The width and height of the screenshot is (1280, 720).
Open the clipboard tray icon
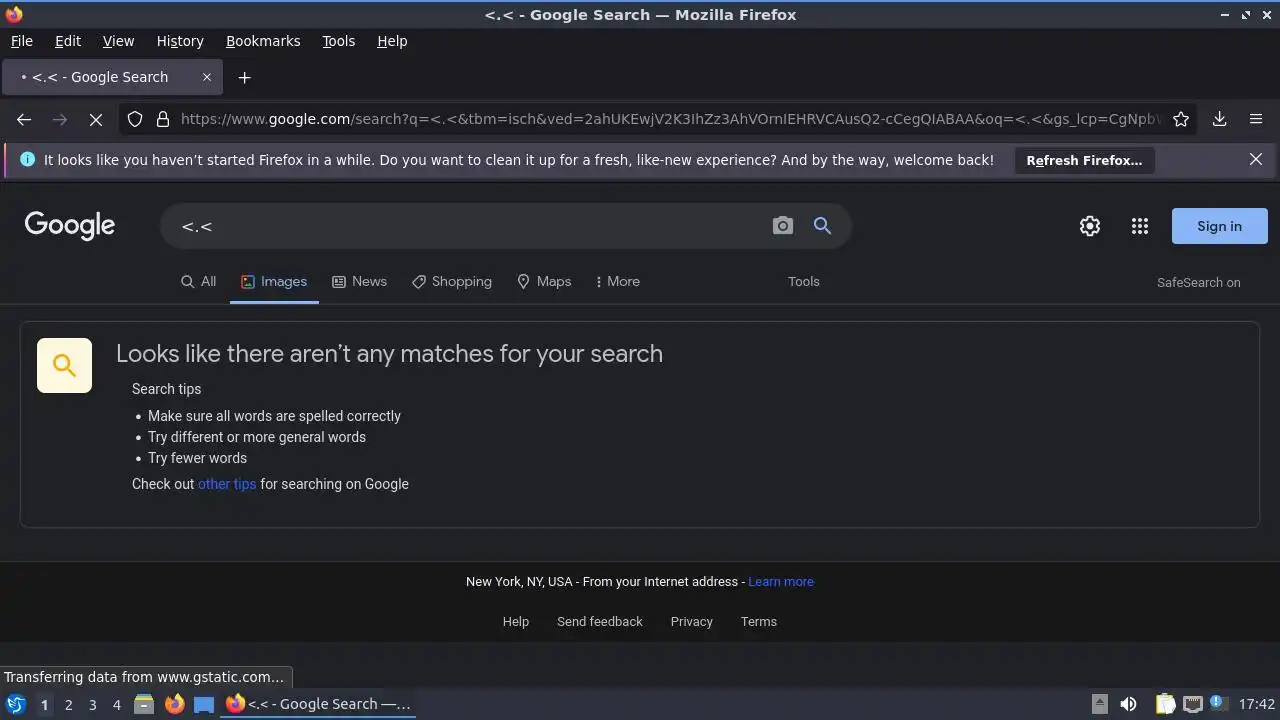[1165, 704]
